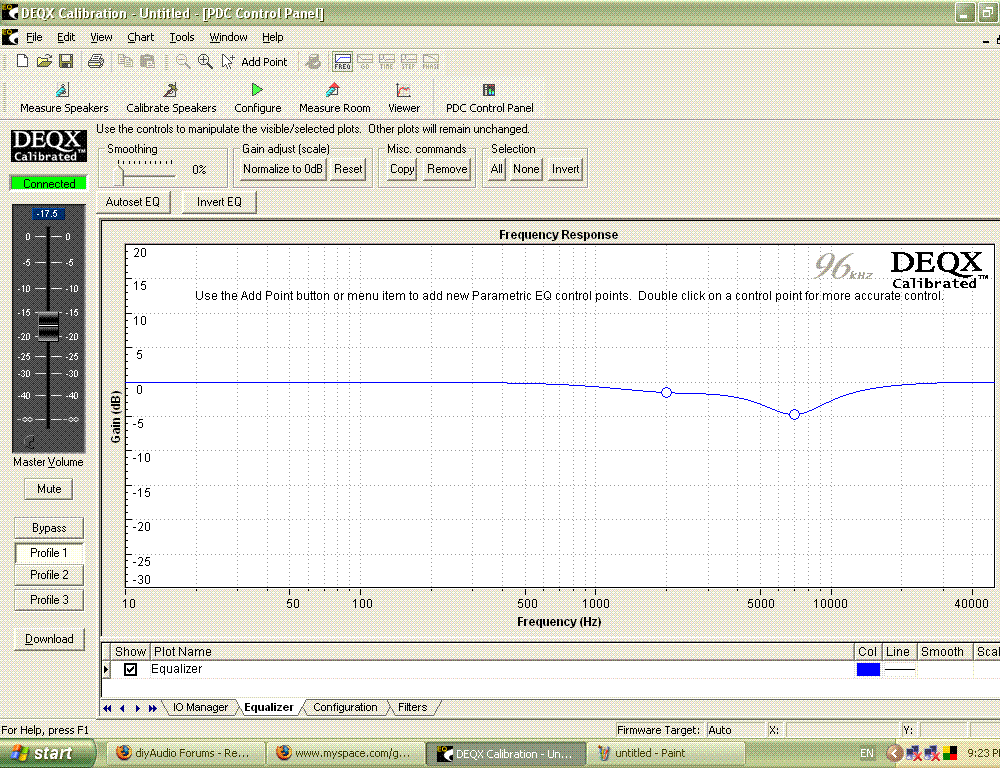
Task: Click the Selection All button
Action: click(496, 169)
